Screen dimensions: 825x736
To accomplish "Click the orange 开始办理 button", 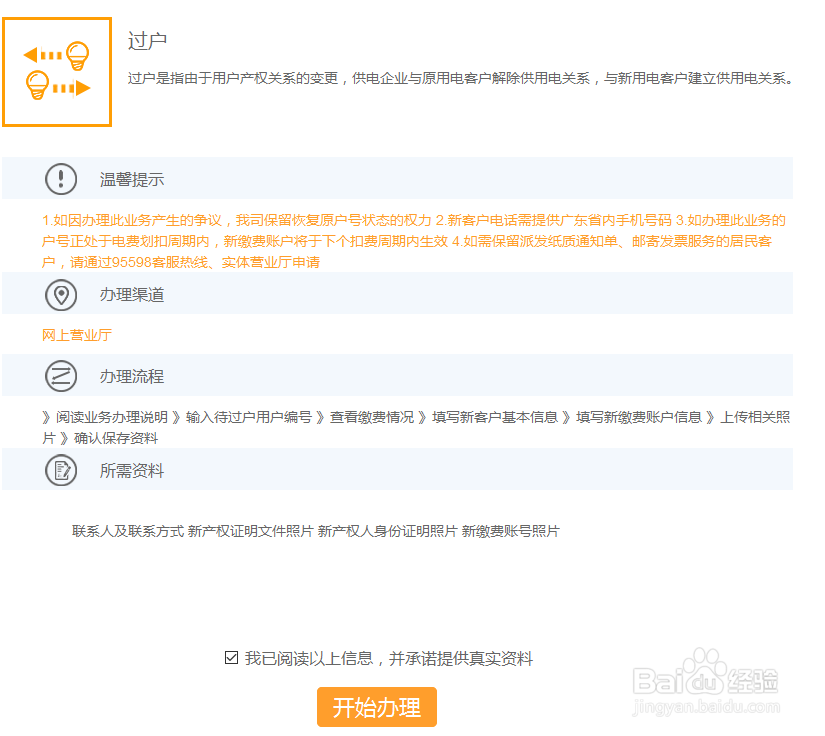I will (377, 707).
